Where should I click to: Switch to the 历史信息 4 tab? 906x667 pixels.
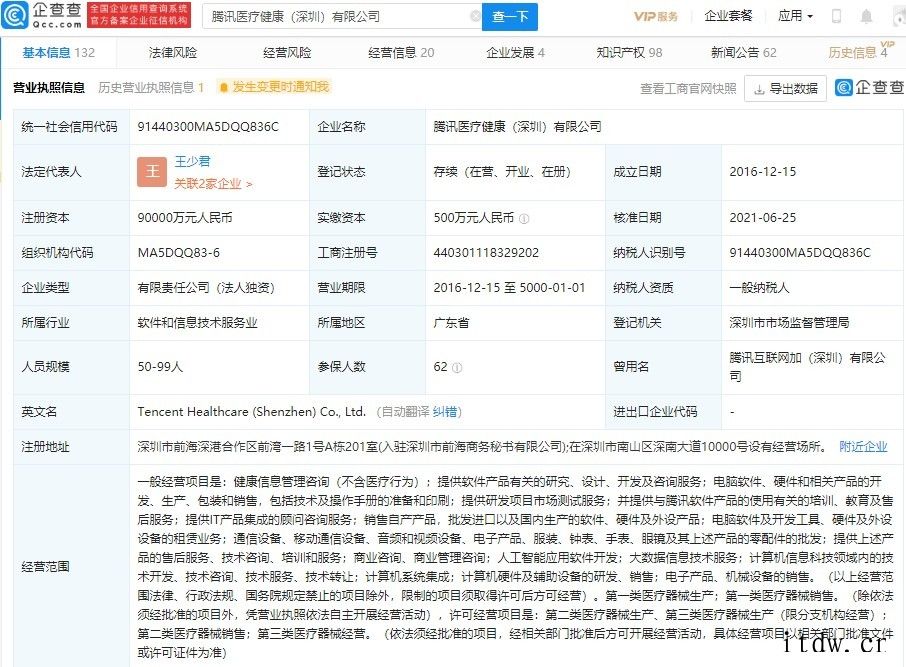[858, 53]
